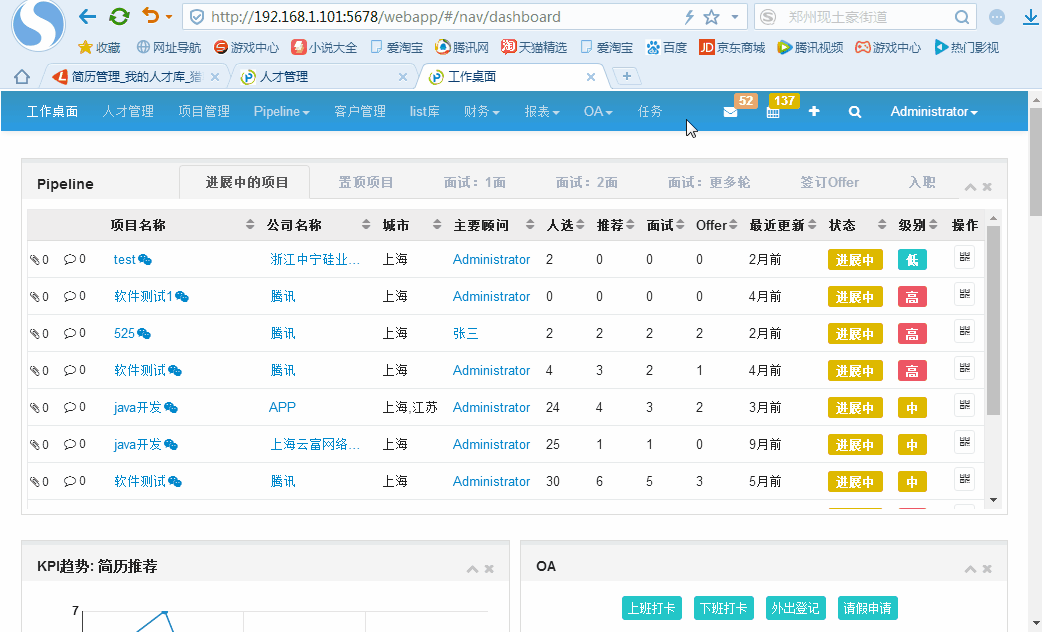1042x632 pixels.
Task: Reload page with green refresh icon
Action: 119,17
